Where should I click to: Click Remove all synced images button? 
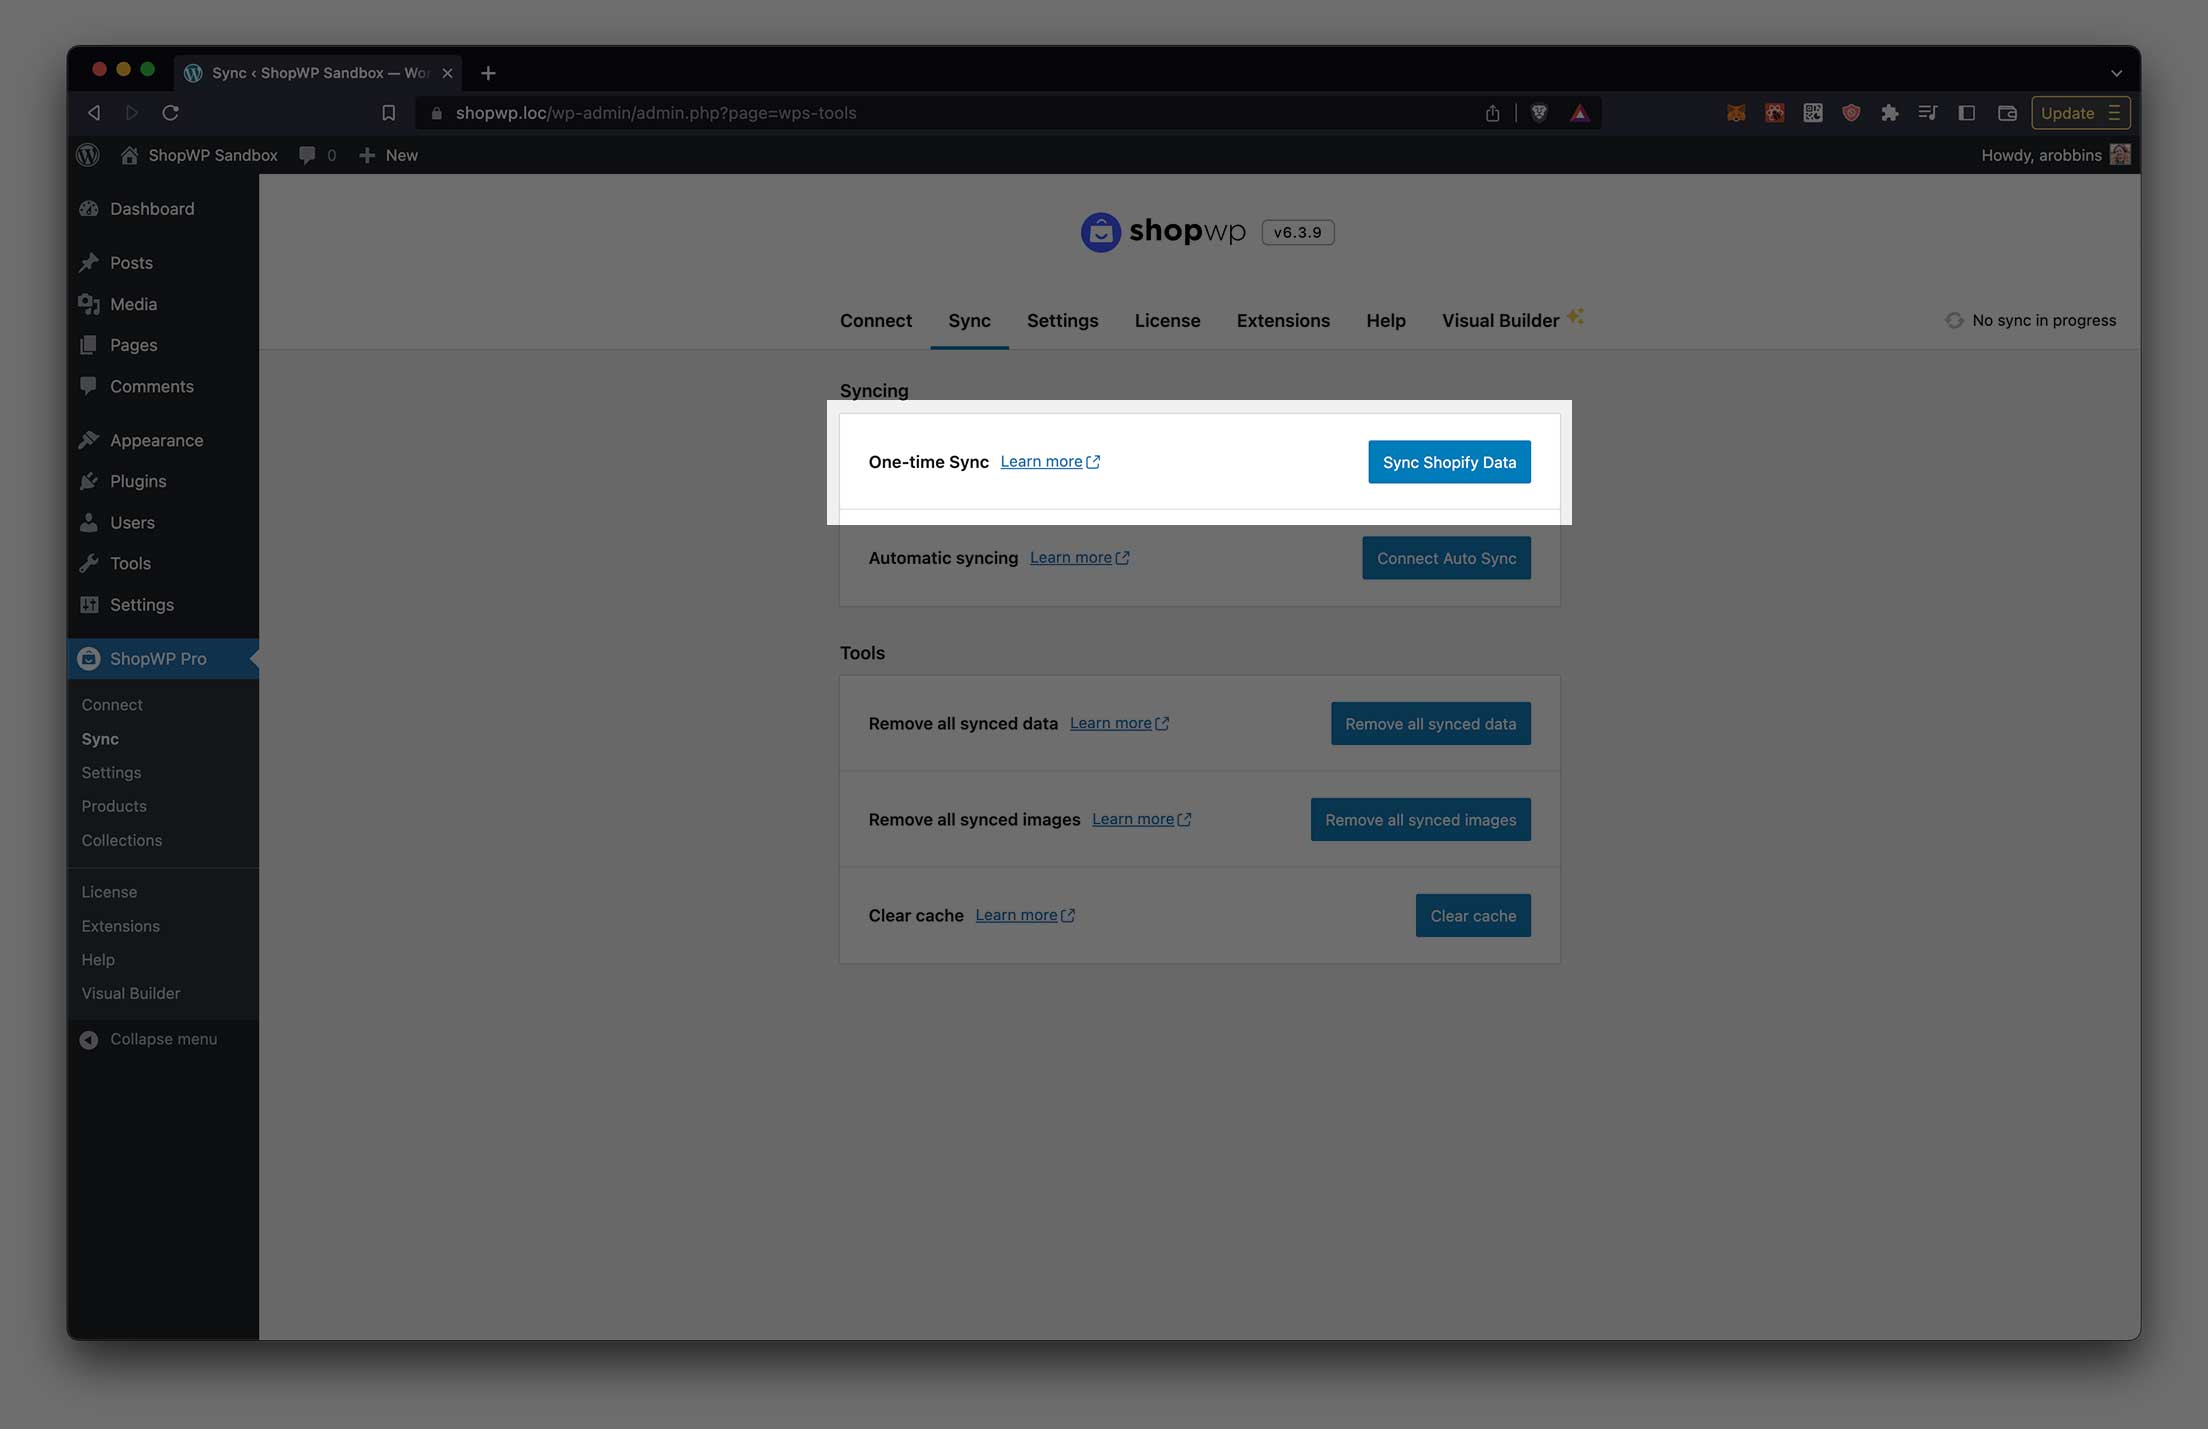(x=1420, y=820)
